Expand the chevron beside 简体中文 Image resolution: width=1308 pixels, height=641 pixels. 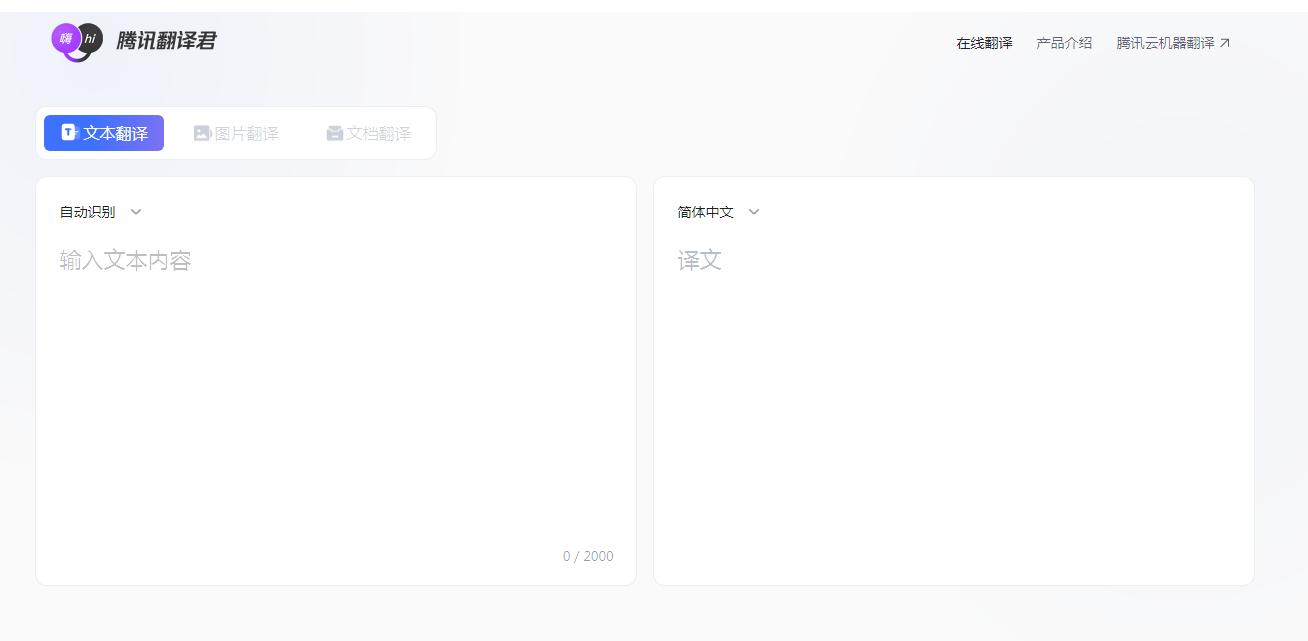tap(753, 212)
